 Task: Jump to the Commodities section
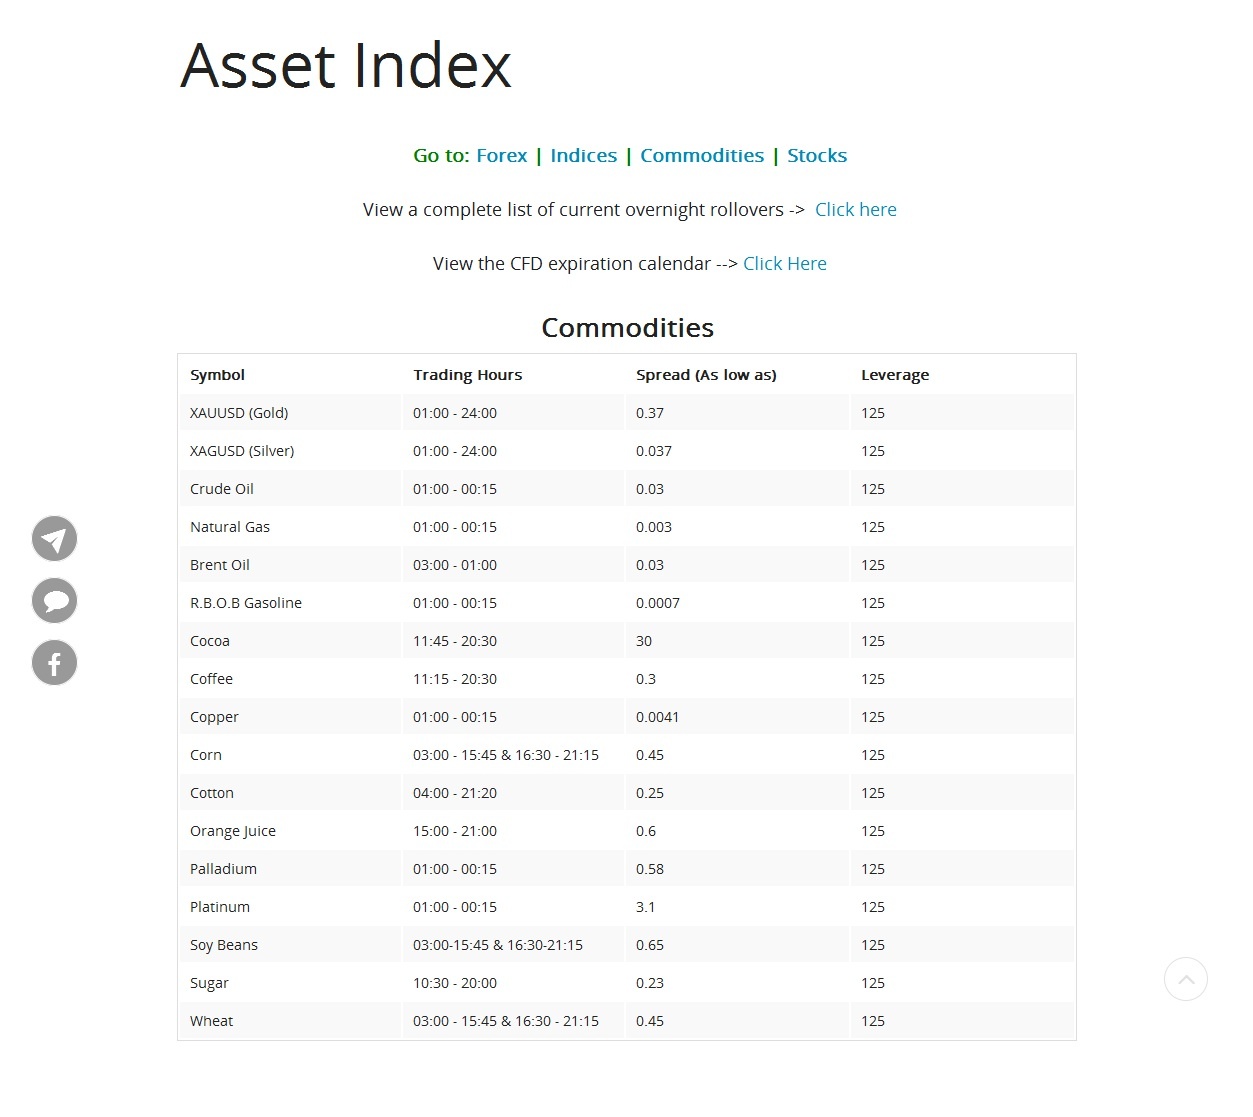tap(702, 155)
